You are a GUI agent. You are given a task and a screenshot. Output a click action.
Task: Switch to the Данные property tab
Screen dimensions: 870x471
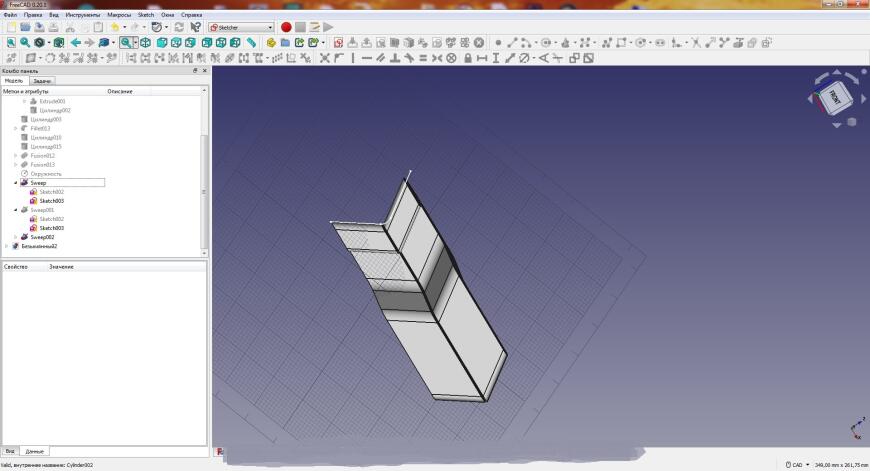pyautogui.click(x=34, y=452)
